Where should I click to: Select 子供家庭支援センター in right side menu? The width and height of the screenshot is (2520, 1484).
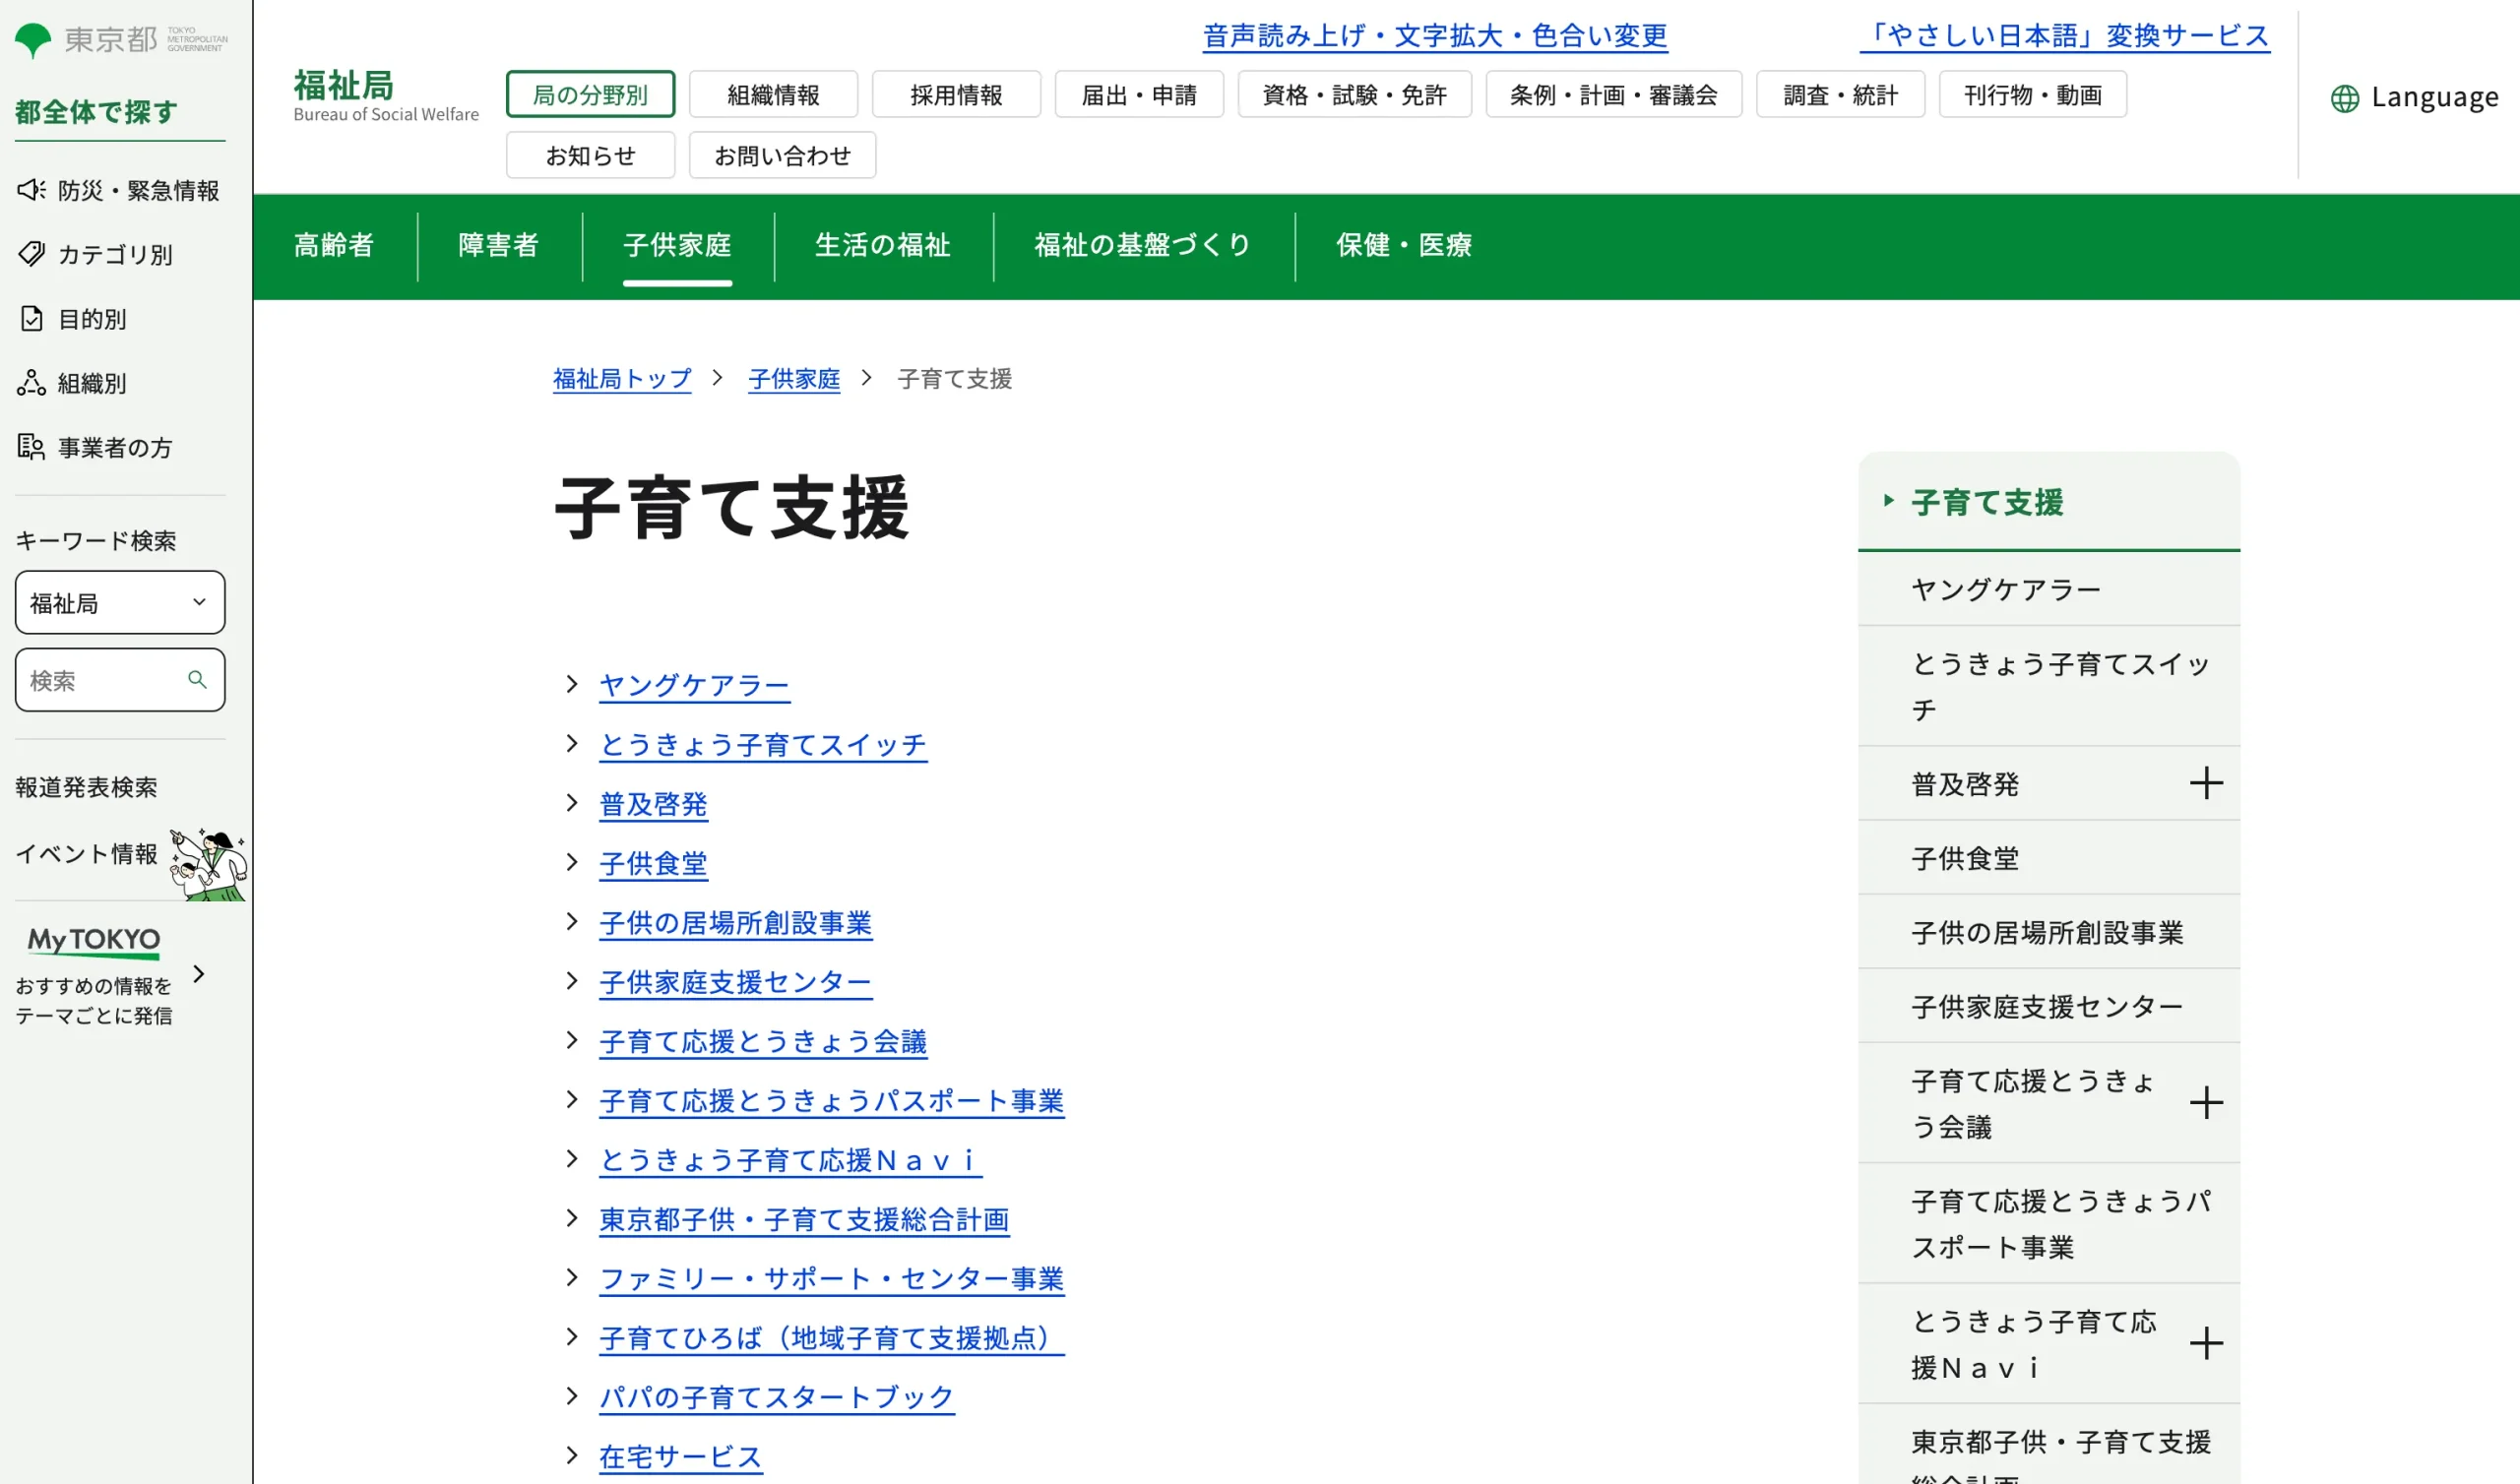coord(2048,1006)
